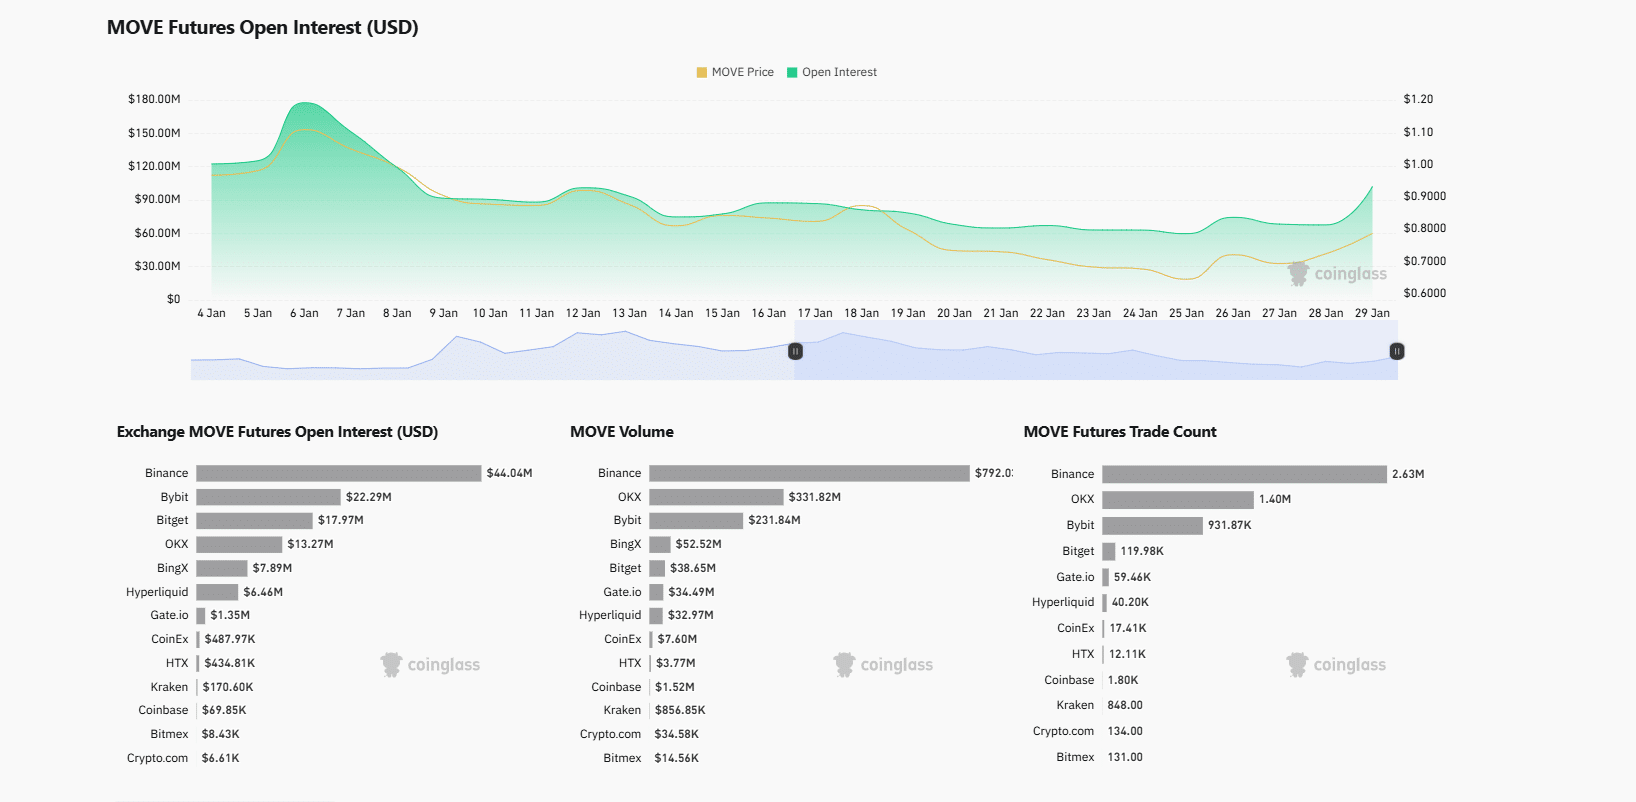Toggle the Open Interest legend entry
This screenshot has height=802, width=1636.
tap(832, 72)
